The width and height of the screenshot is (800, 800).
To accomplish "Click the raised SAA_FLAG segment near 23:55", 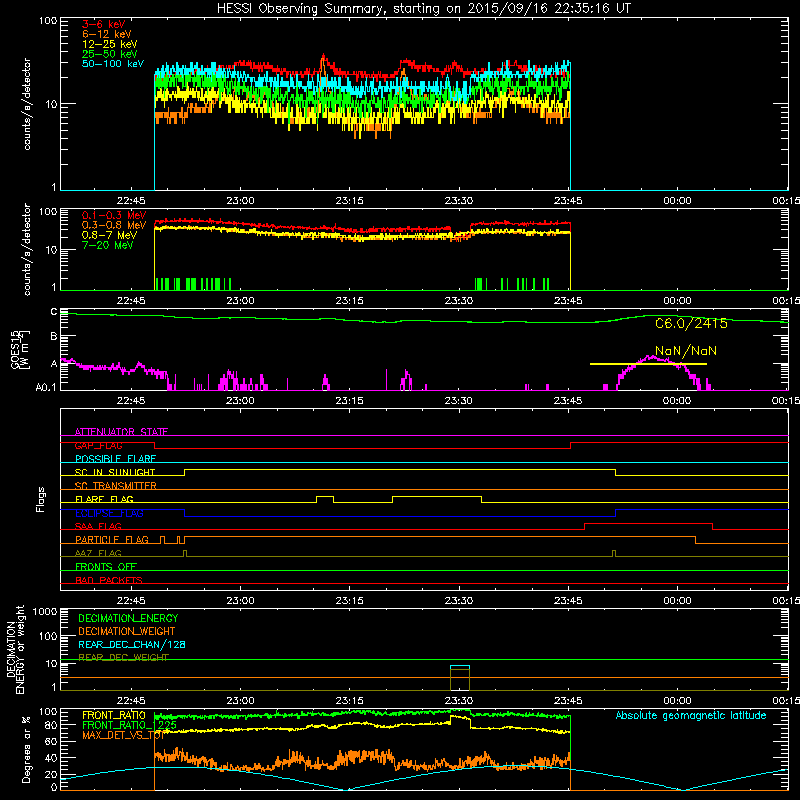I will [648, 523].
